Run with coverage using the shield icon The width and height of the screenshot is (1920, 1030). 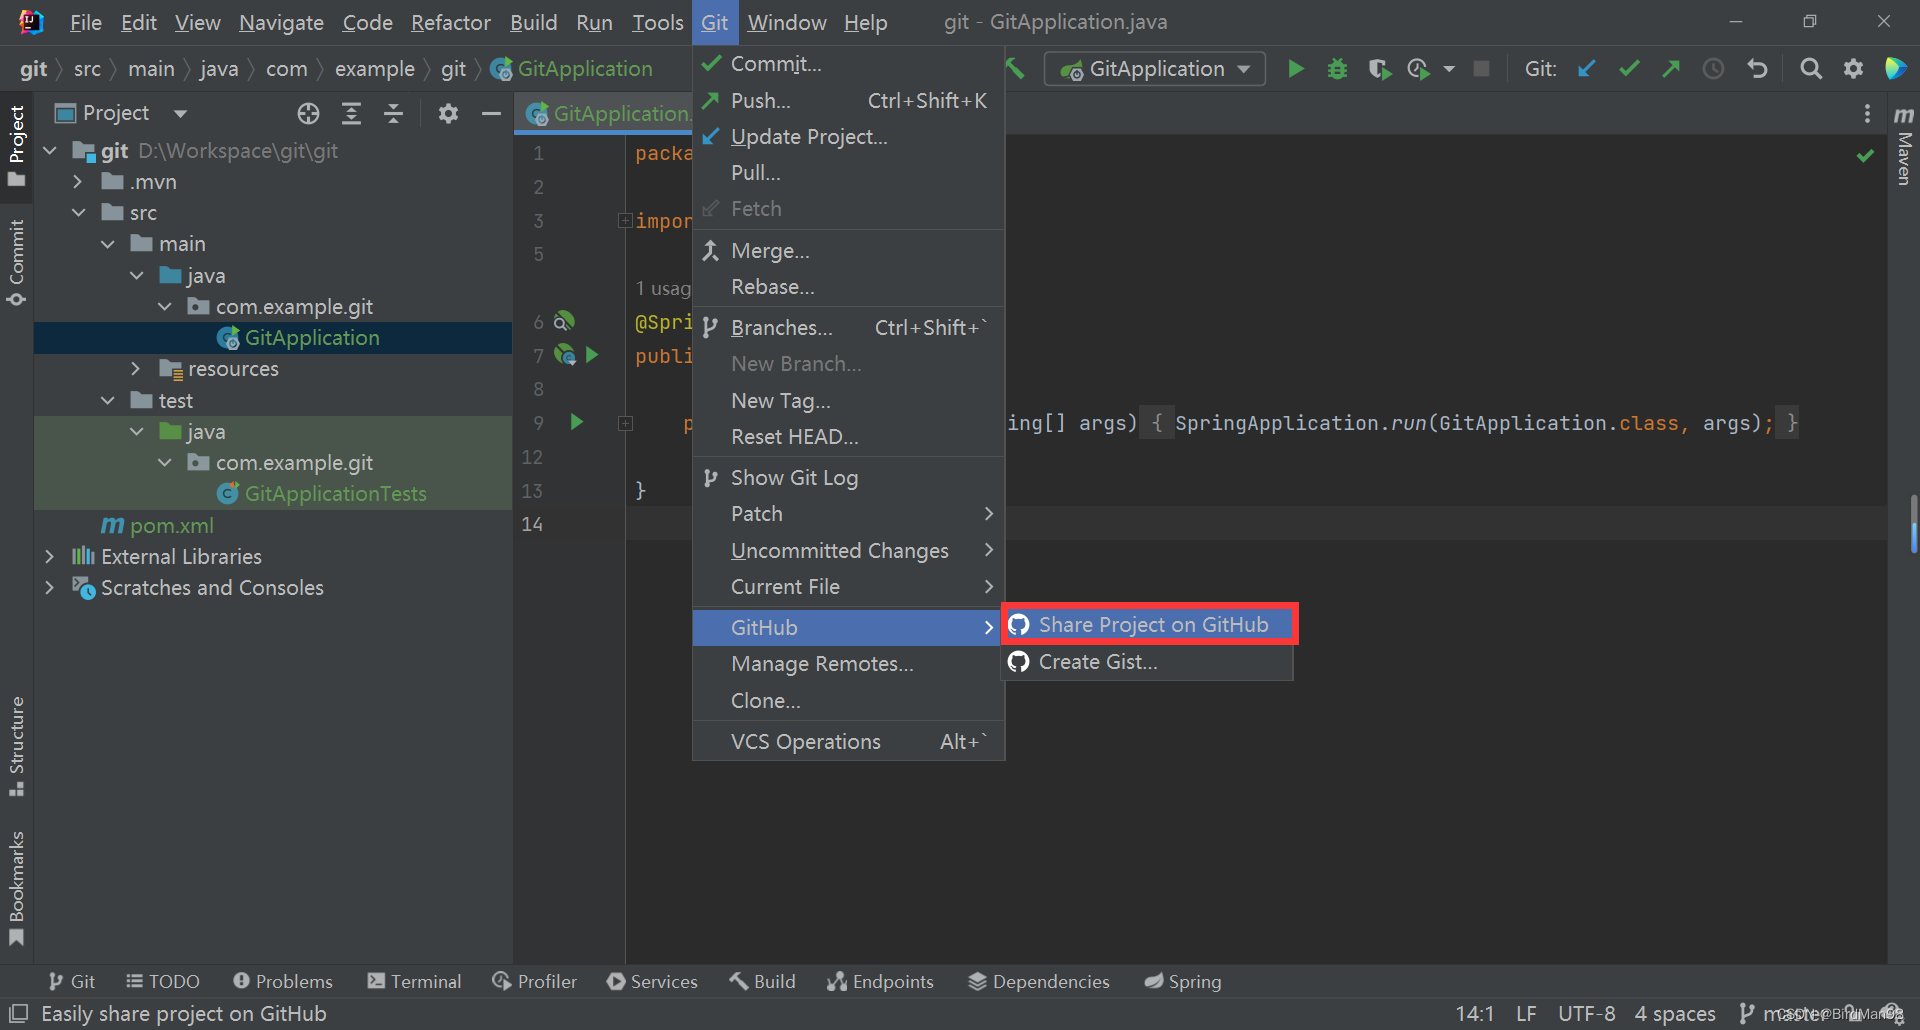(1379, 69)
